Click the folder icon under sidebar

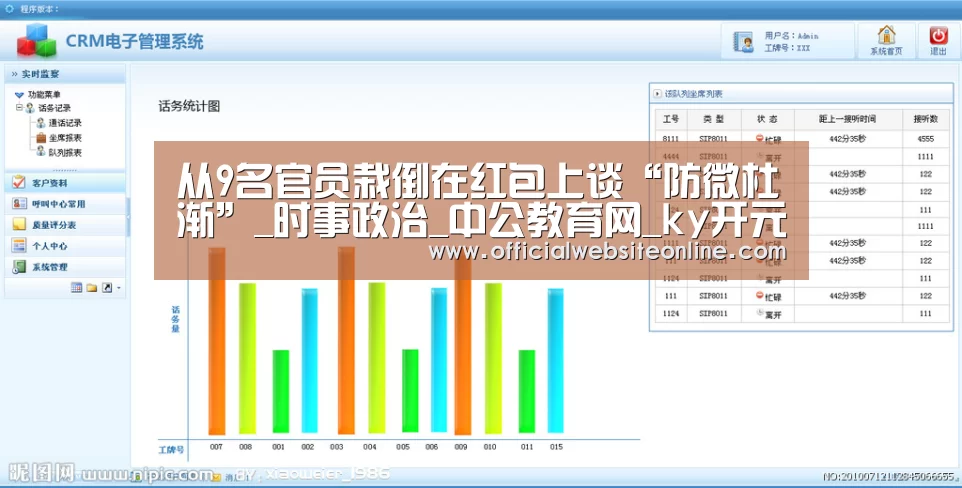pyautogui.click(x=91, y=287)
